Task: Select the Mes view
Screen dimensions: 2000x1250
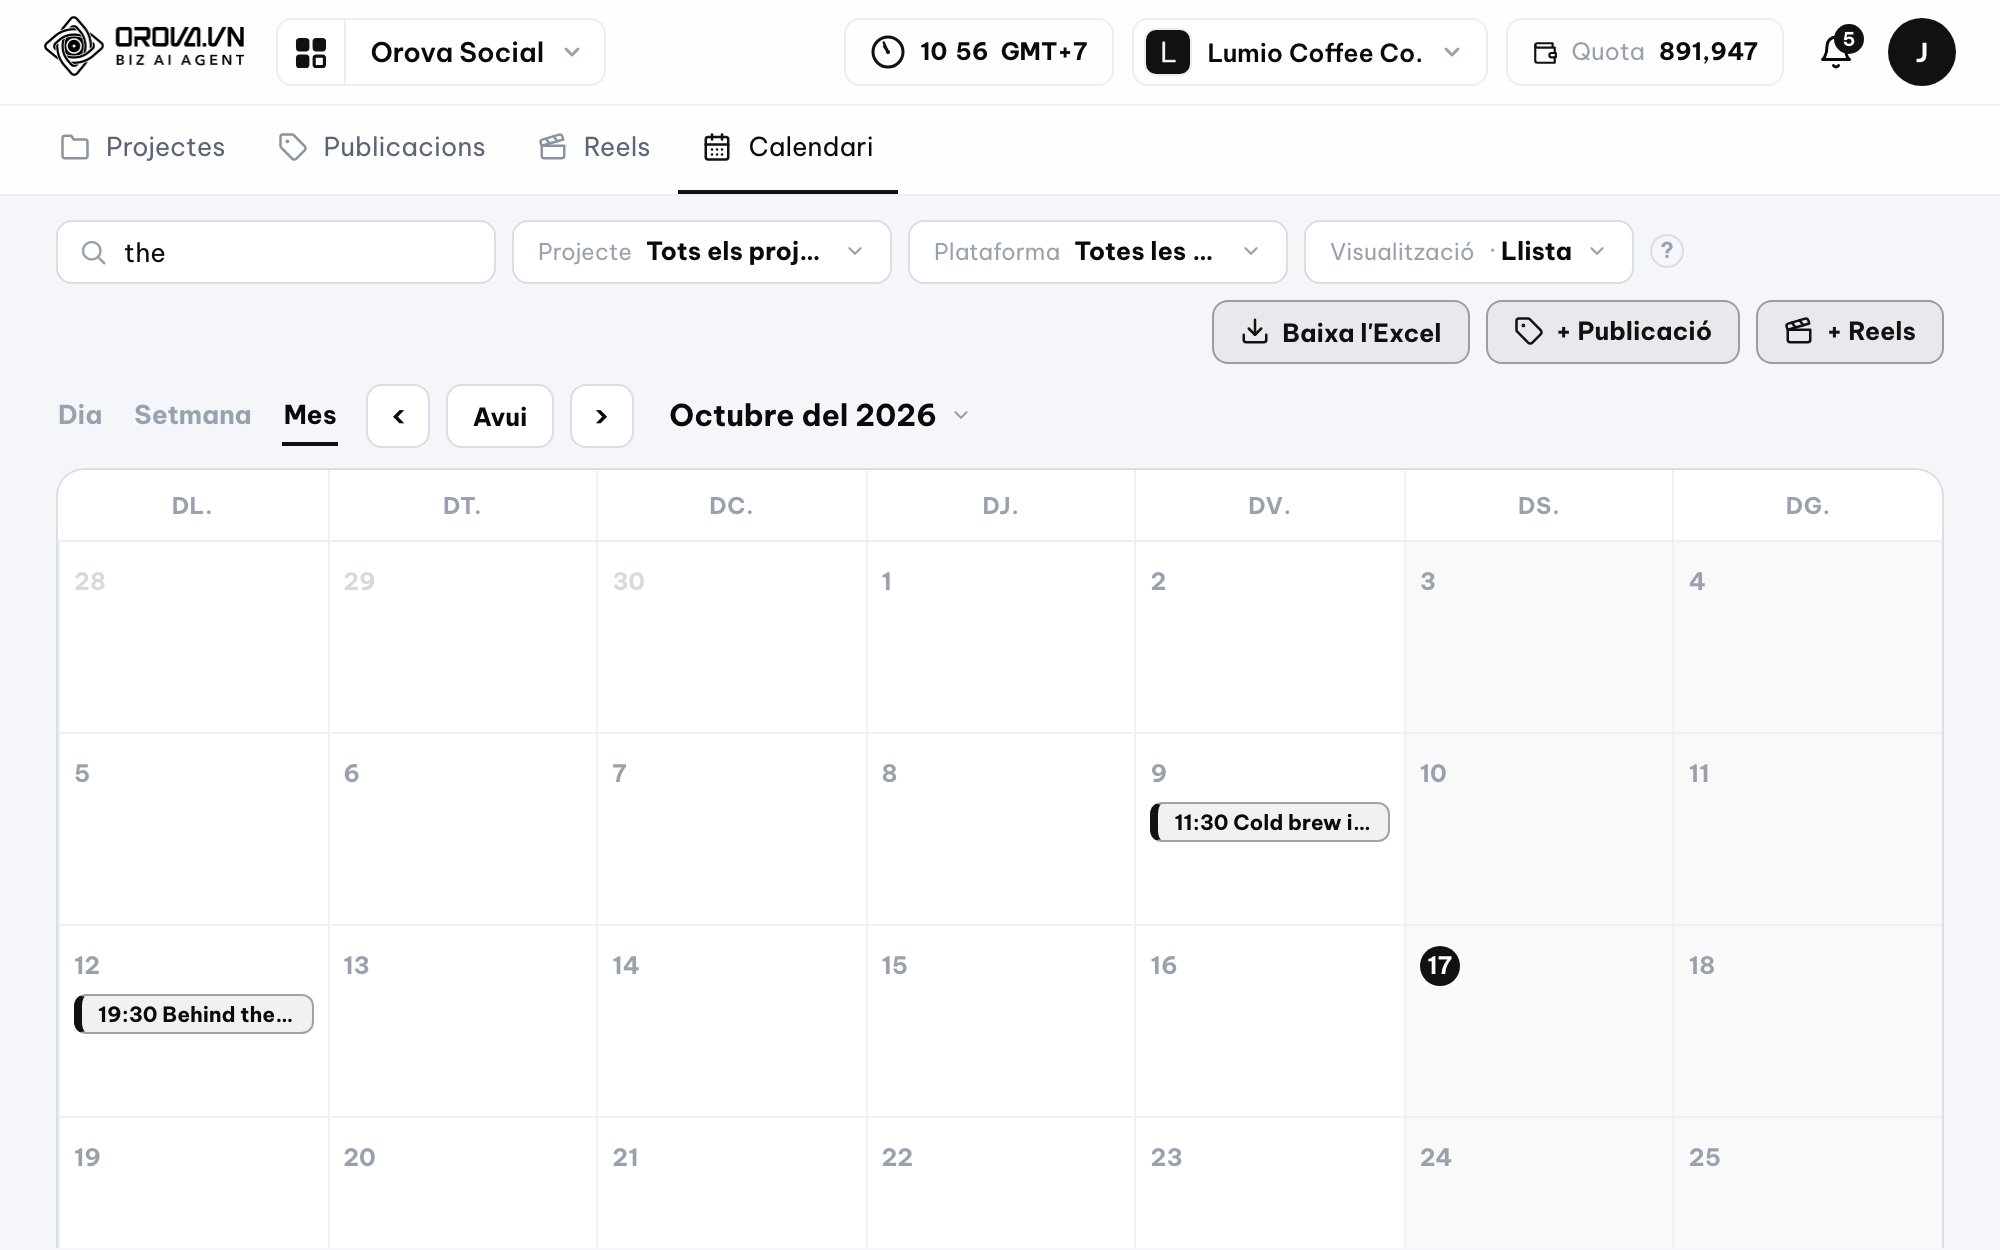Action: (310, 415)
